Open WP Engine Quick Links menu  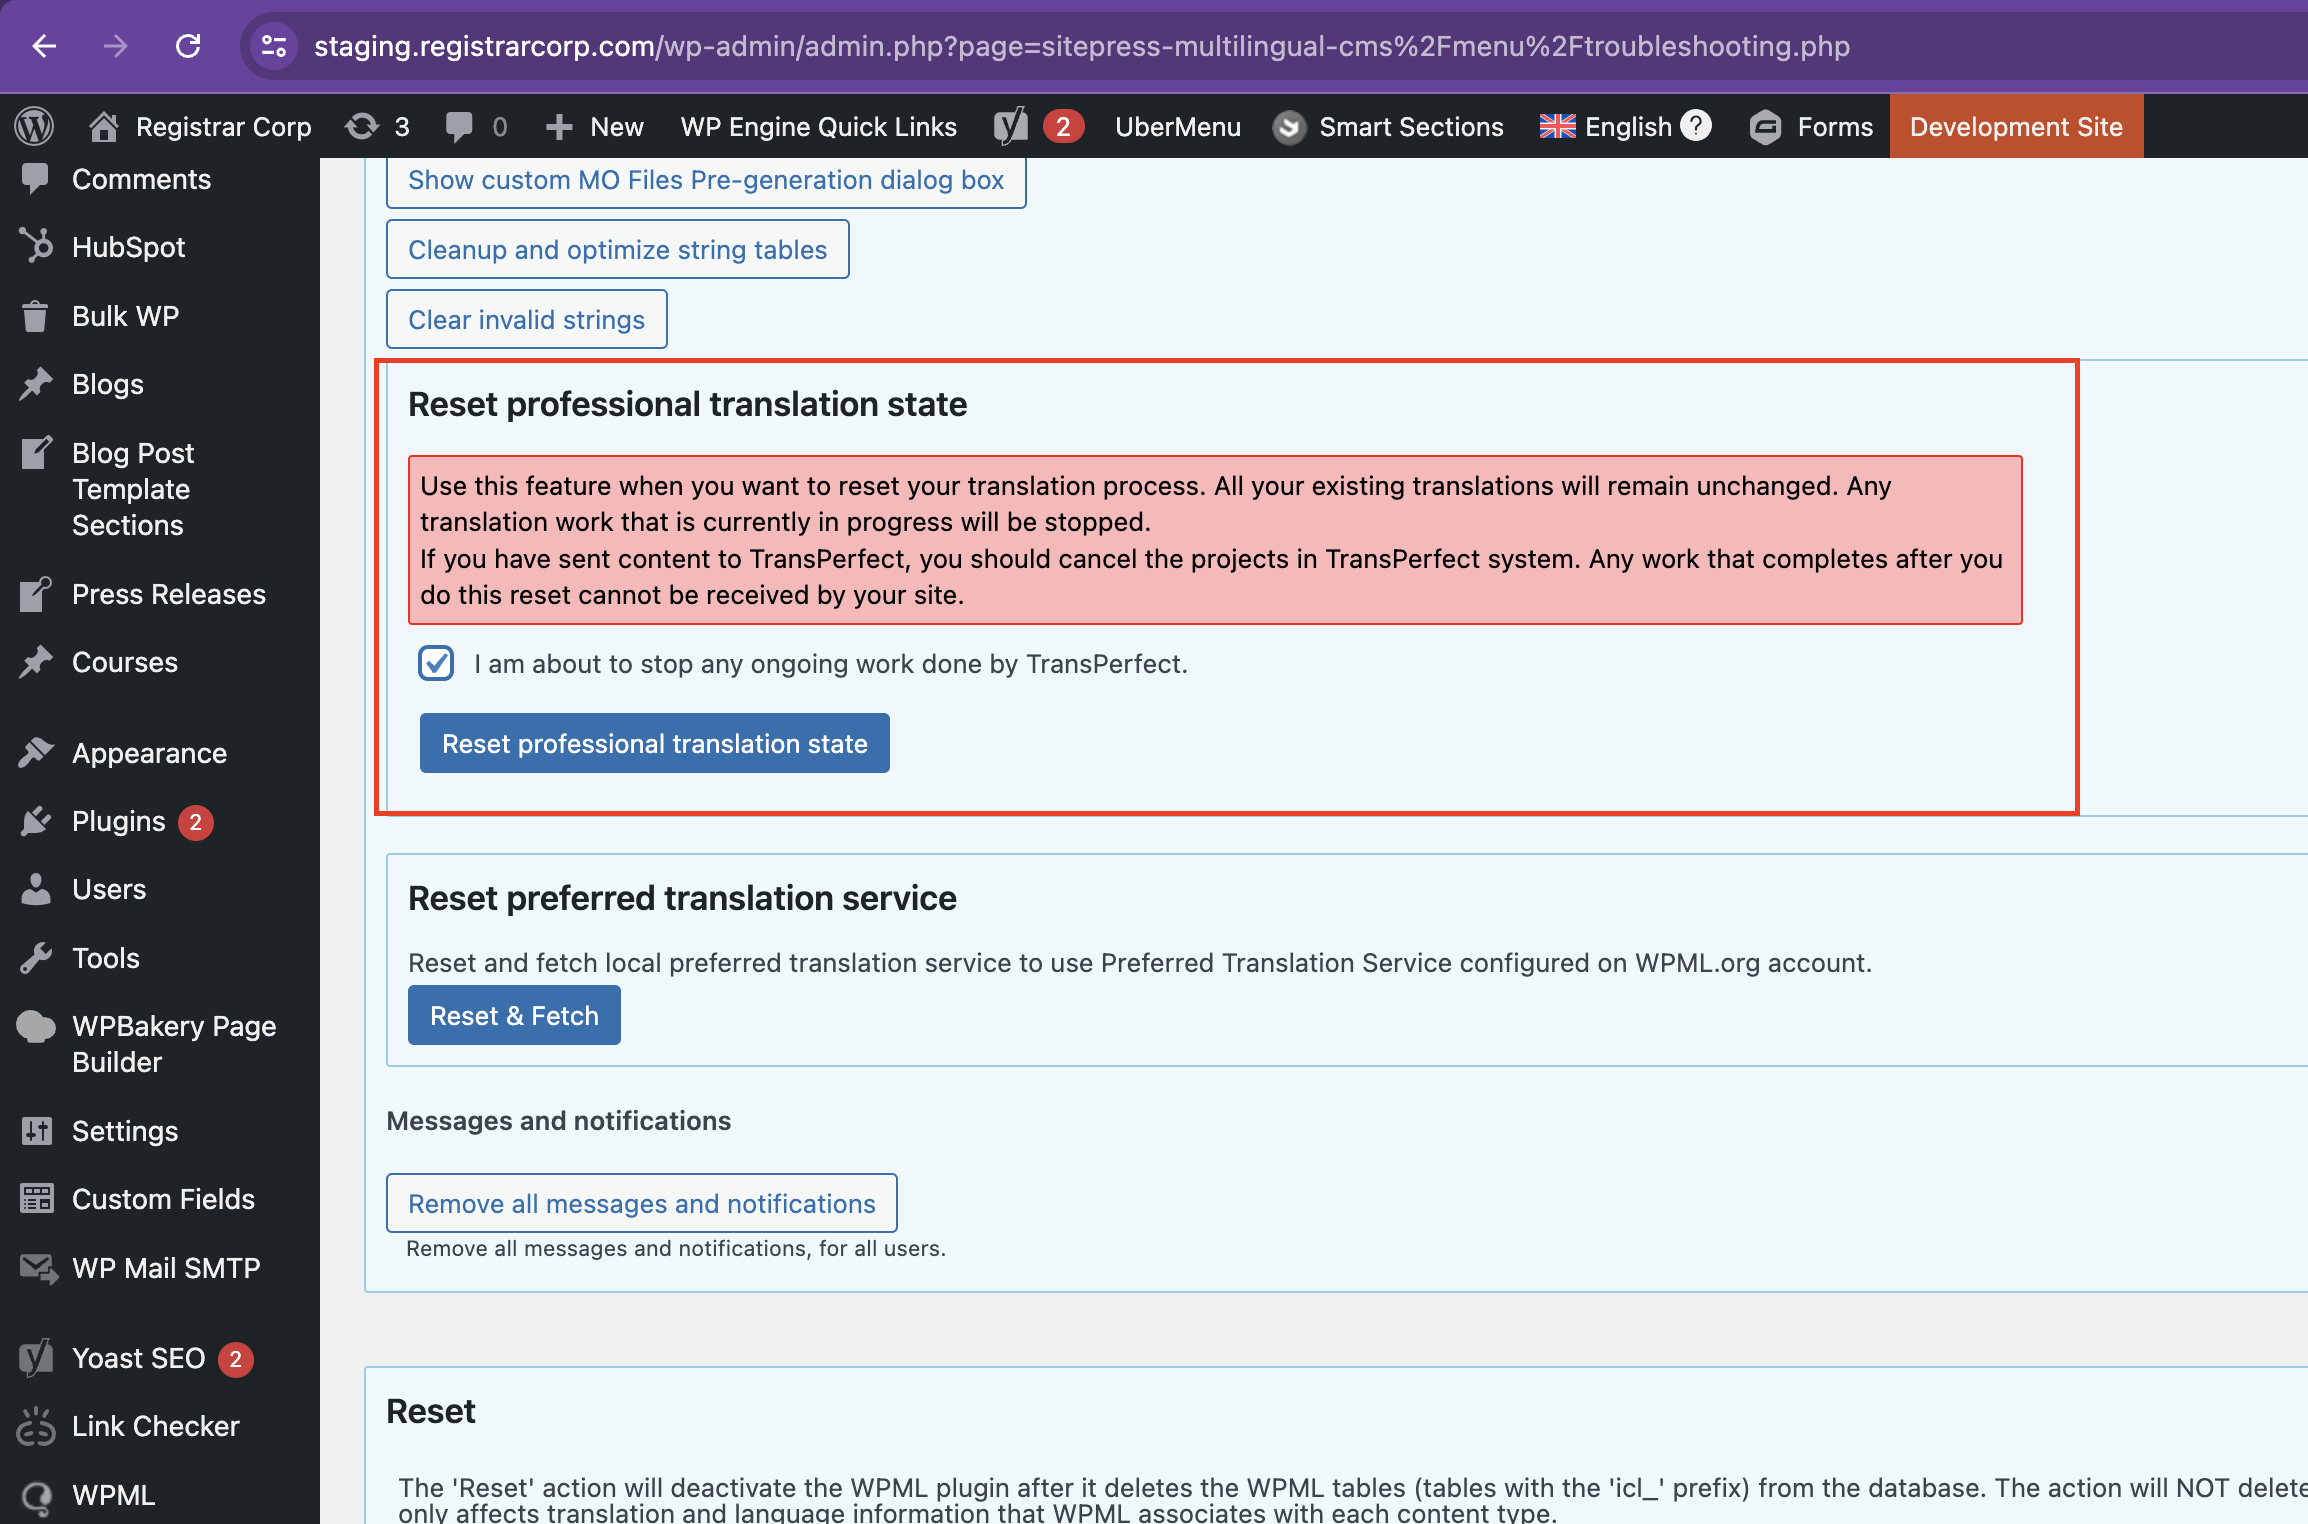(819, 127)
